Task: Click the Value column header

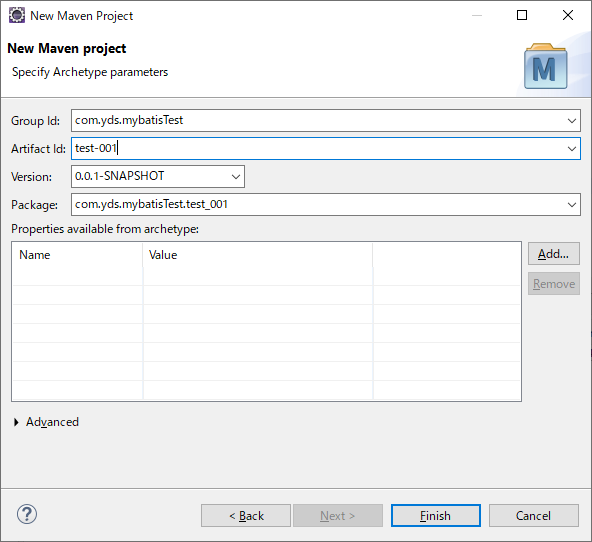Action: (258, 255)
